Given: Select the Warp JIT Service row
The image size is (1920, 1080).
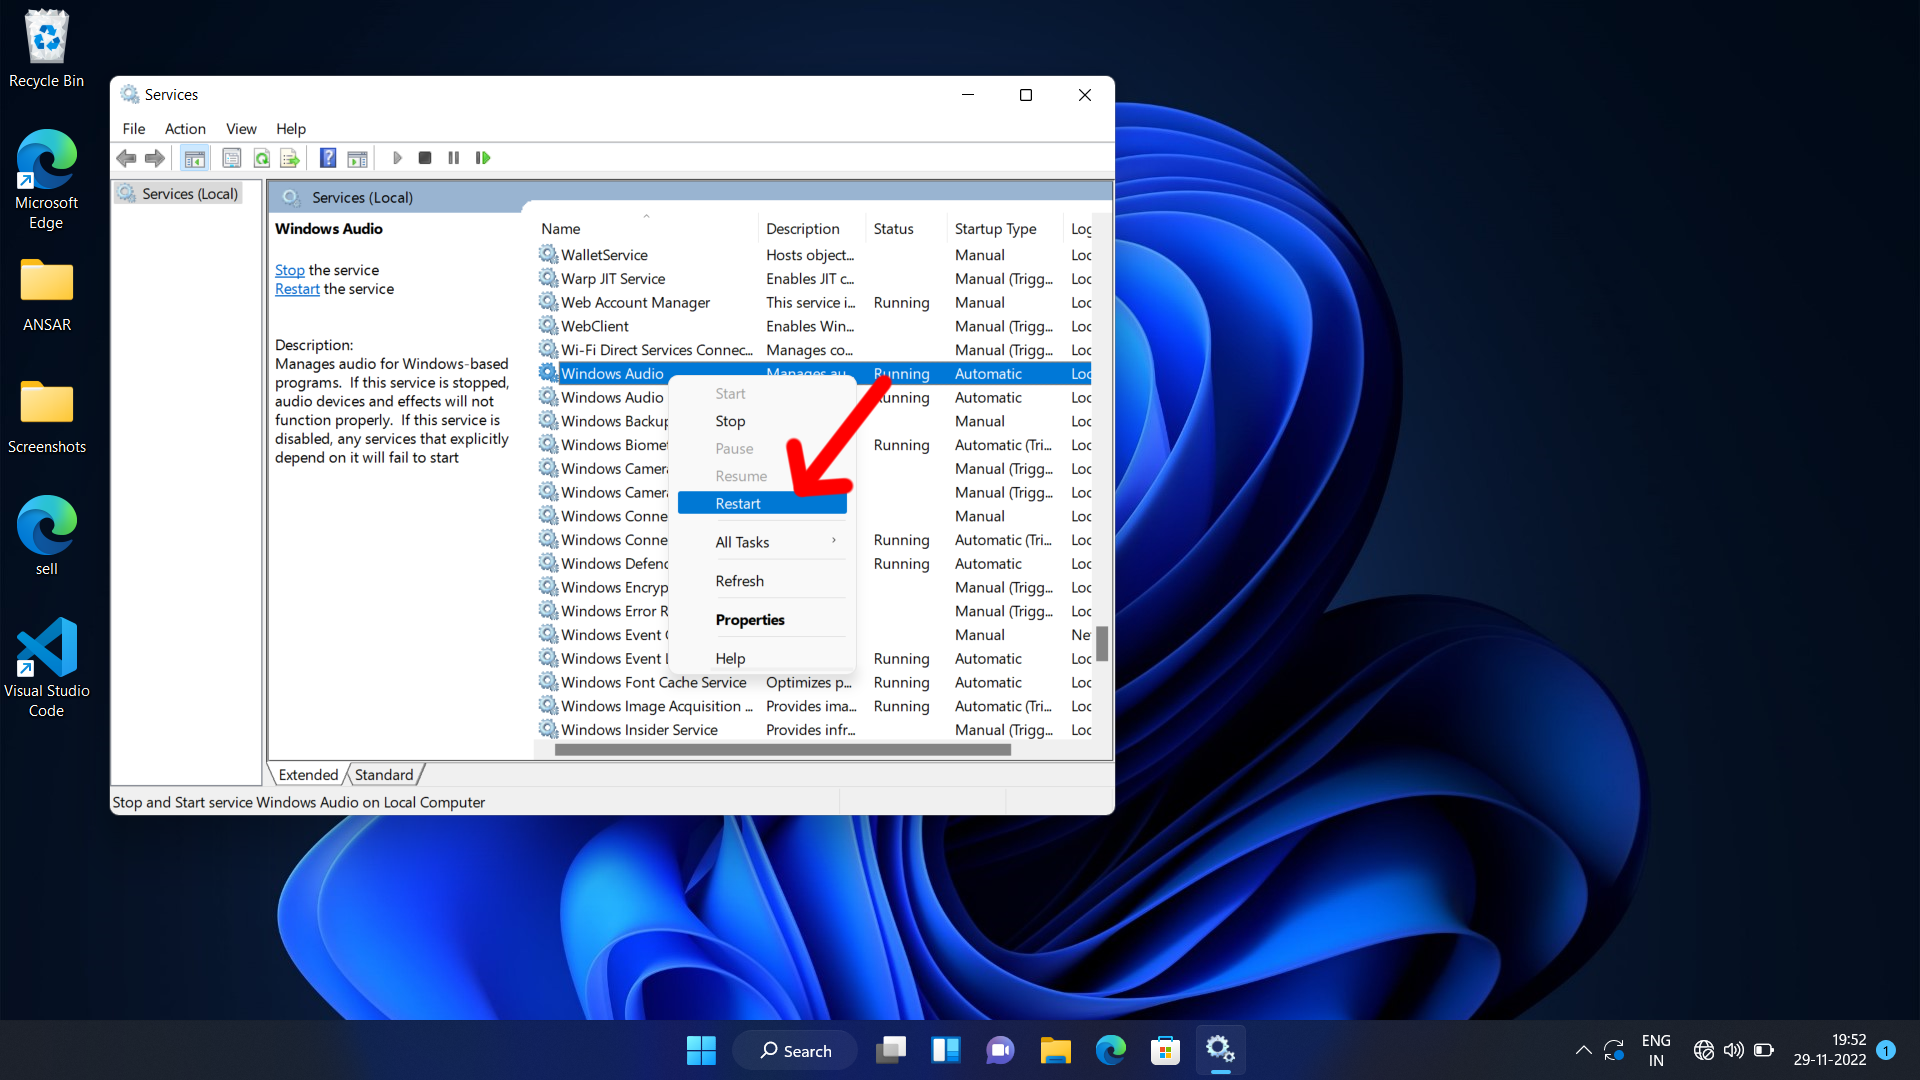Looking at the screenshot, I should point(814,279).
